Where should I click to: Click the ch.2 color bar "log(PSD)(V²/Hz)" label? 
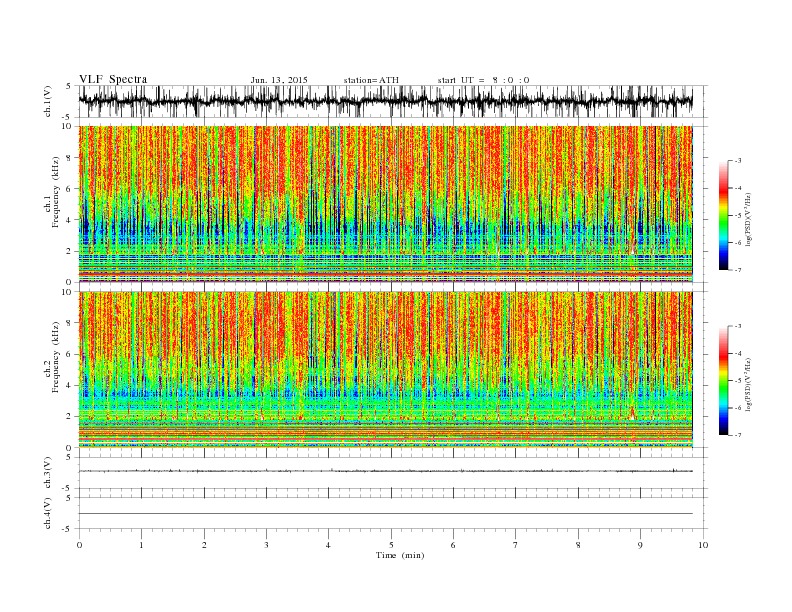pyautogui.click(x=749, y=384)
